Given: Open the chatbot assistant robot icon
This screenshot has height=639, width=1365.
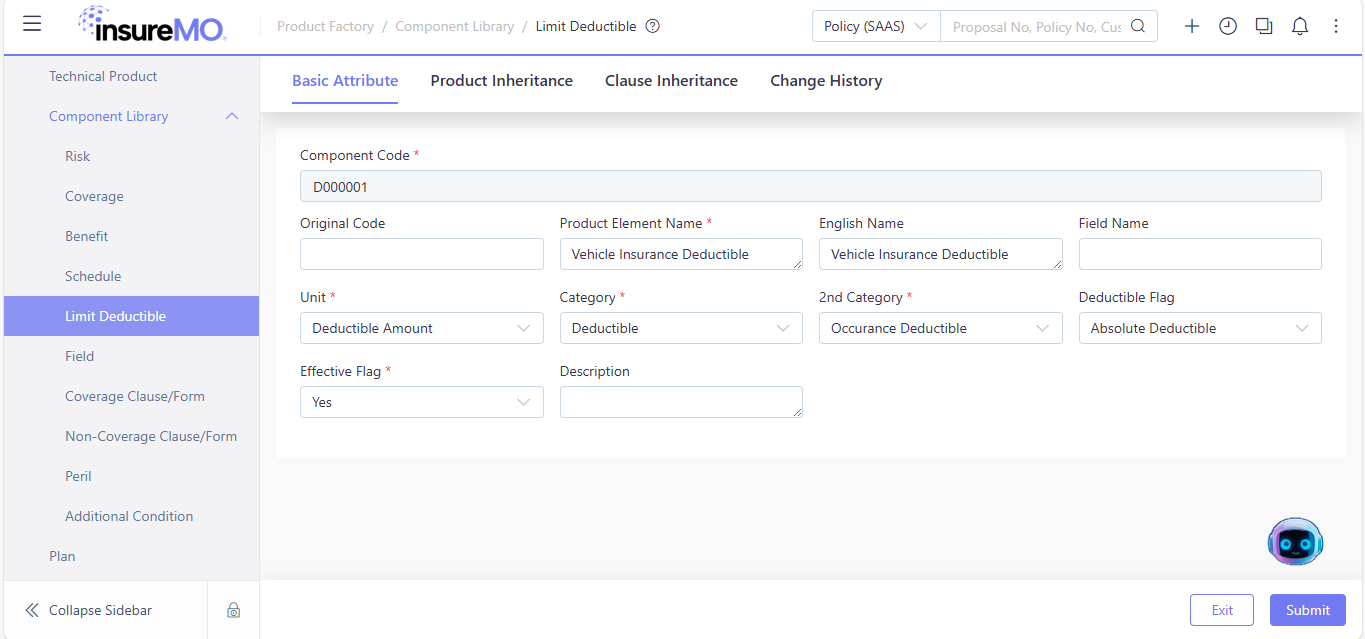Looking at the screenshot, I should 1295,542.
